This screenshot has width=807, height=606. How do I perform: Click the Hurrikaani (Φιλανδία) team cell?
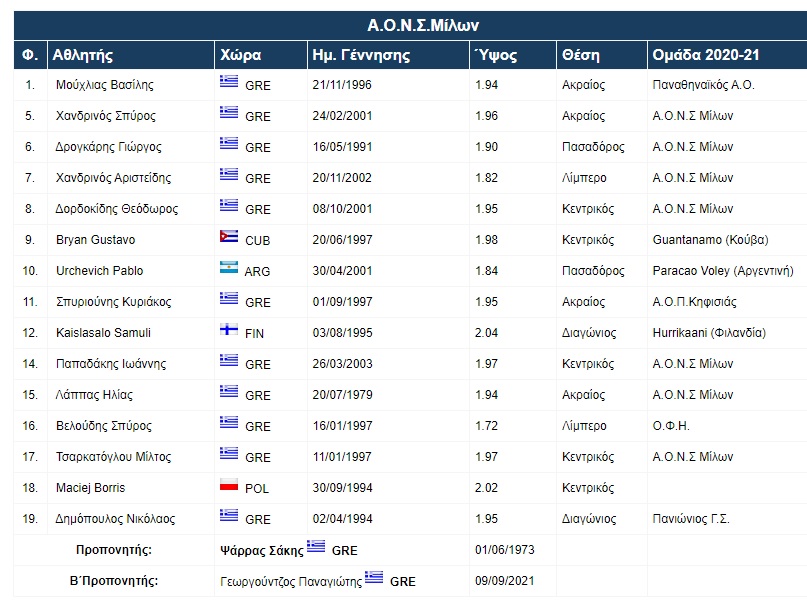[x=709, y=333]
